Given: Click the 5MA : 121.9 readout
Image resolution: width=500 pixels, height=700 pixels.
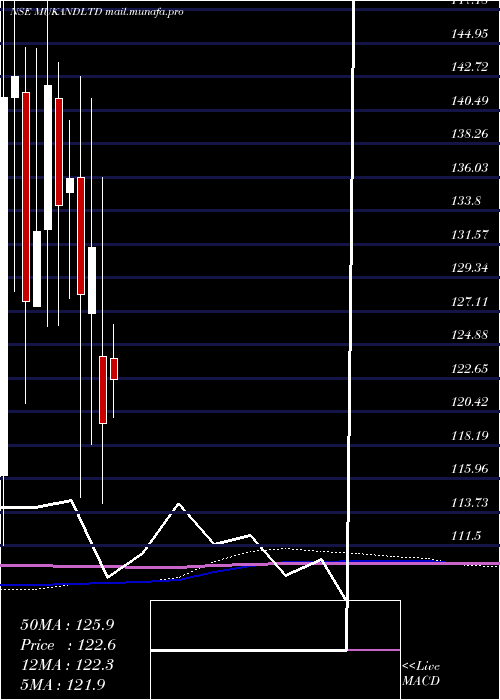Looking at the screenshot, I should (65, 684).
